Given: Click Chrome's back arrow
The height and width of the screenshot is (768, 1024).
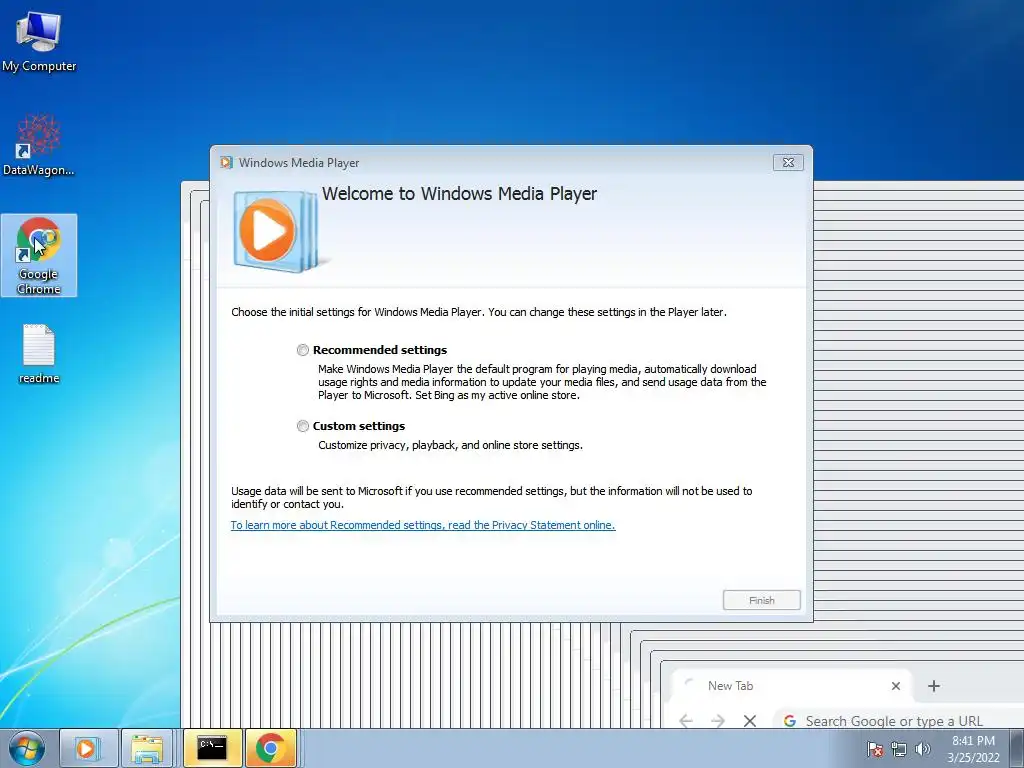Looking at the screenshot, I should point(686,721).
